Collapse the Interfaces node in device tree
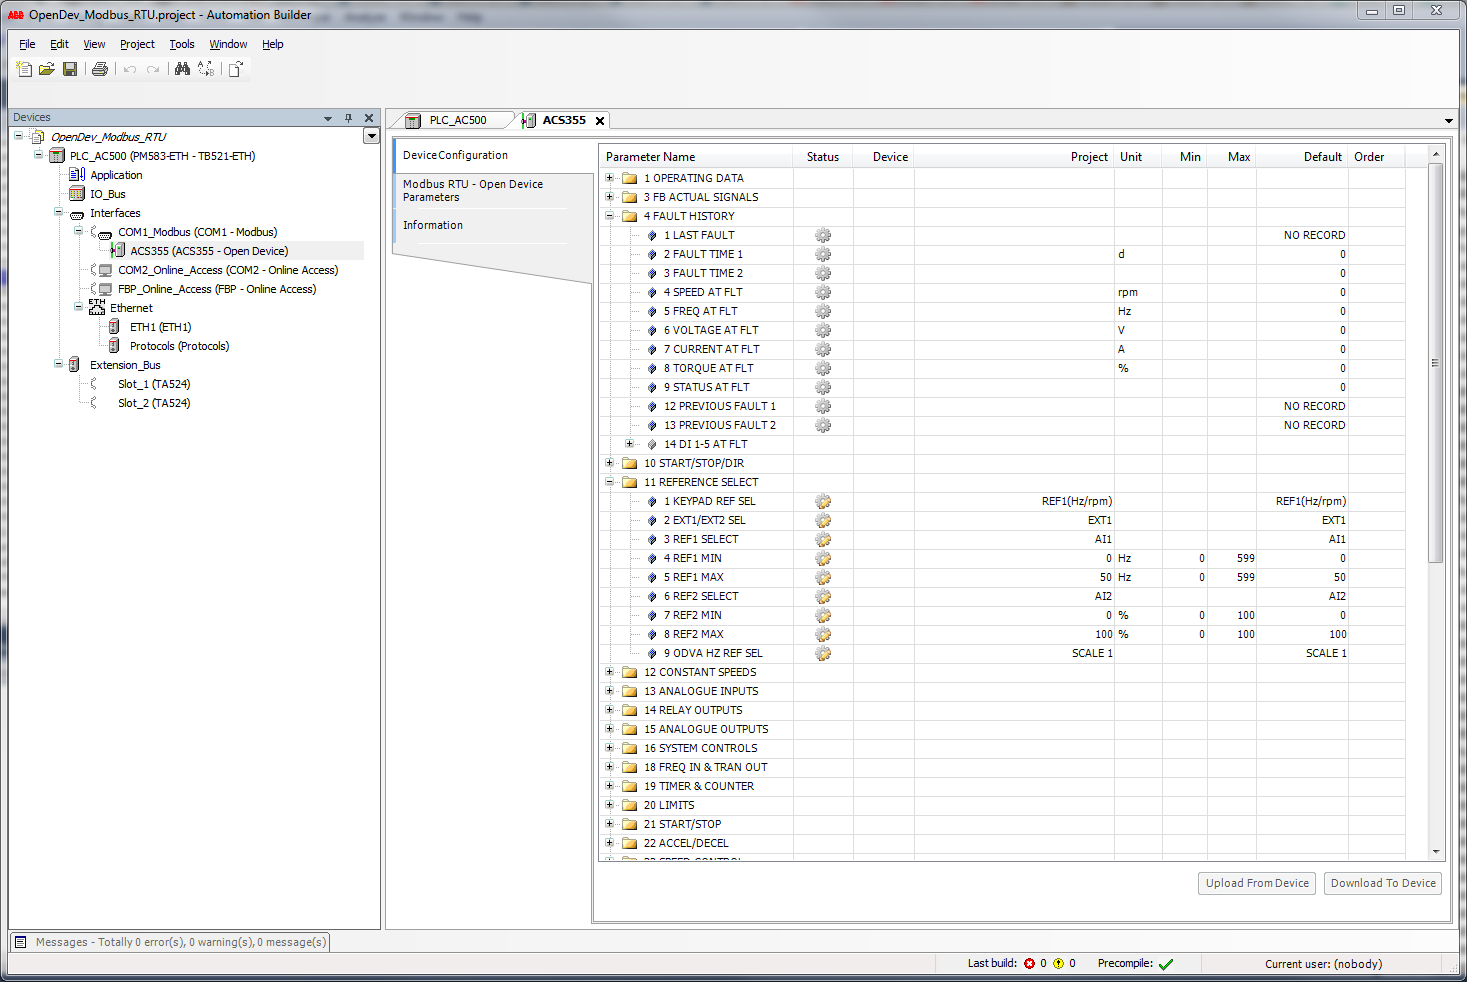The image size is (1467, 982). (x=58, y=212)
